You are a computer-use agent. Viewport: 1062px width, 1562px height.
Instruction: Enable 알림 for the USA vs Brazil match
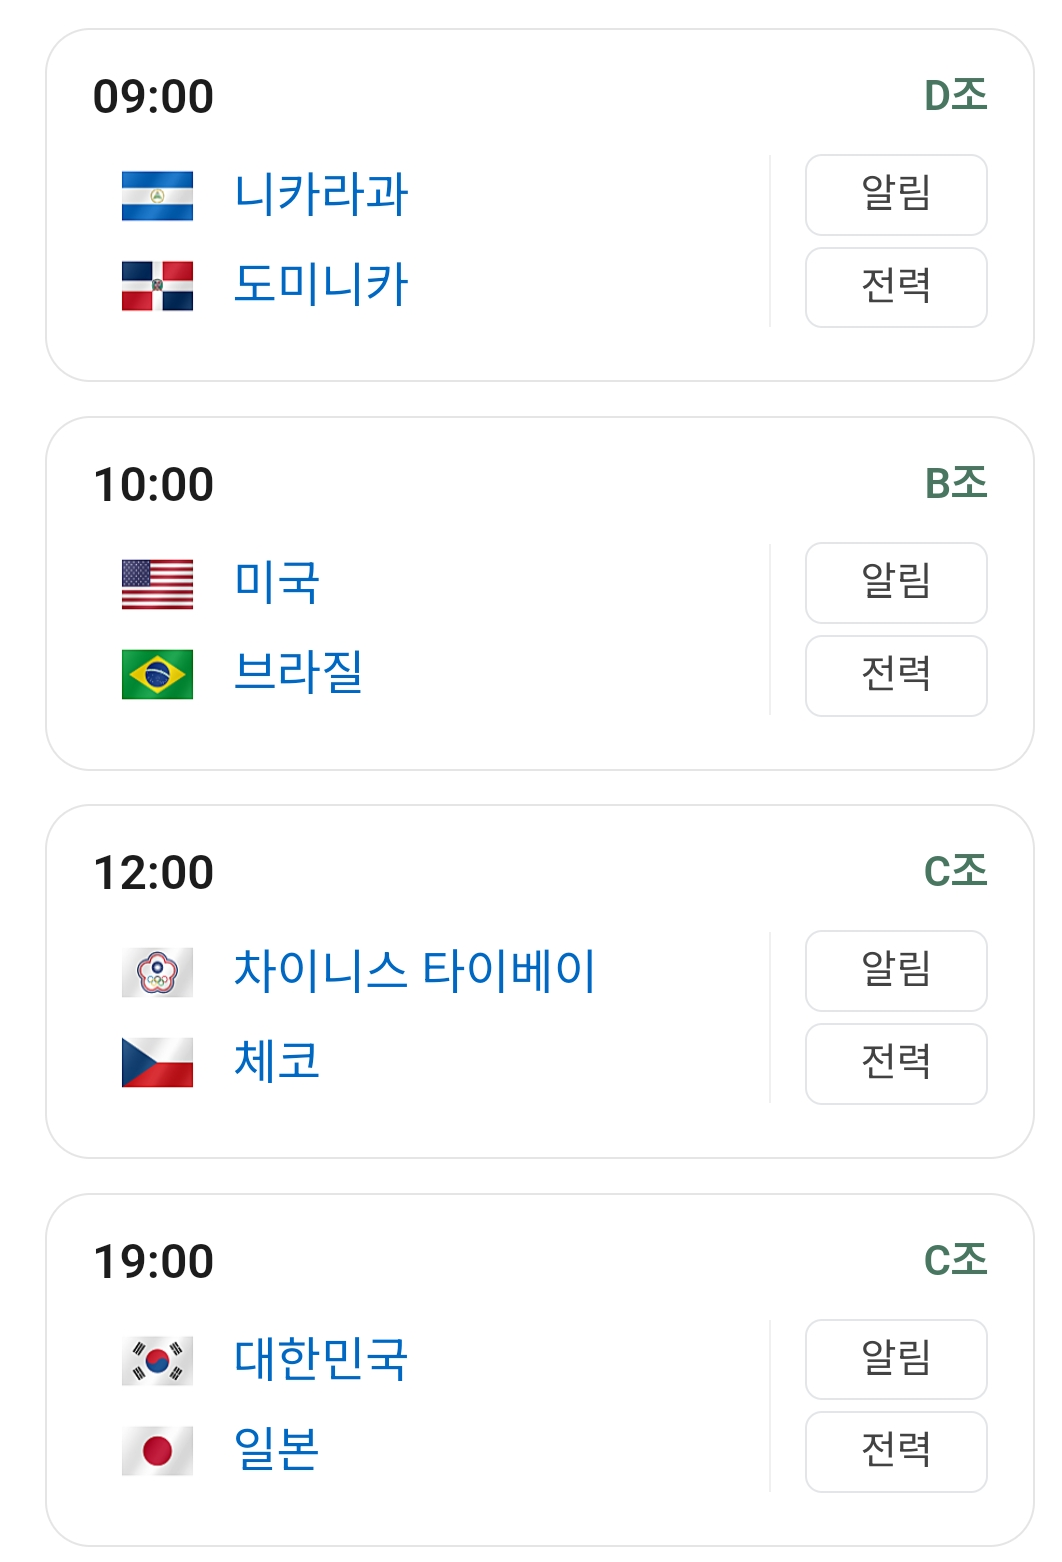click(895, 583)
